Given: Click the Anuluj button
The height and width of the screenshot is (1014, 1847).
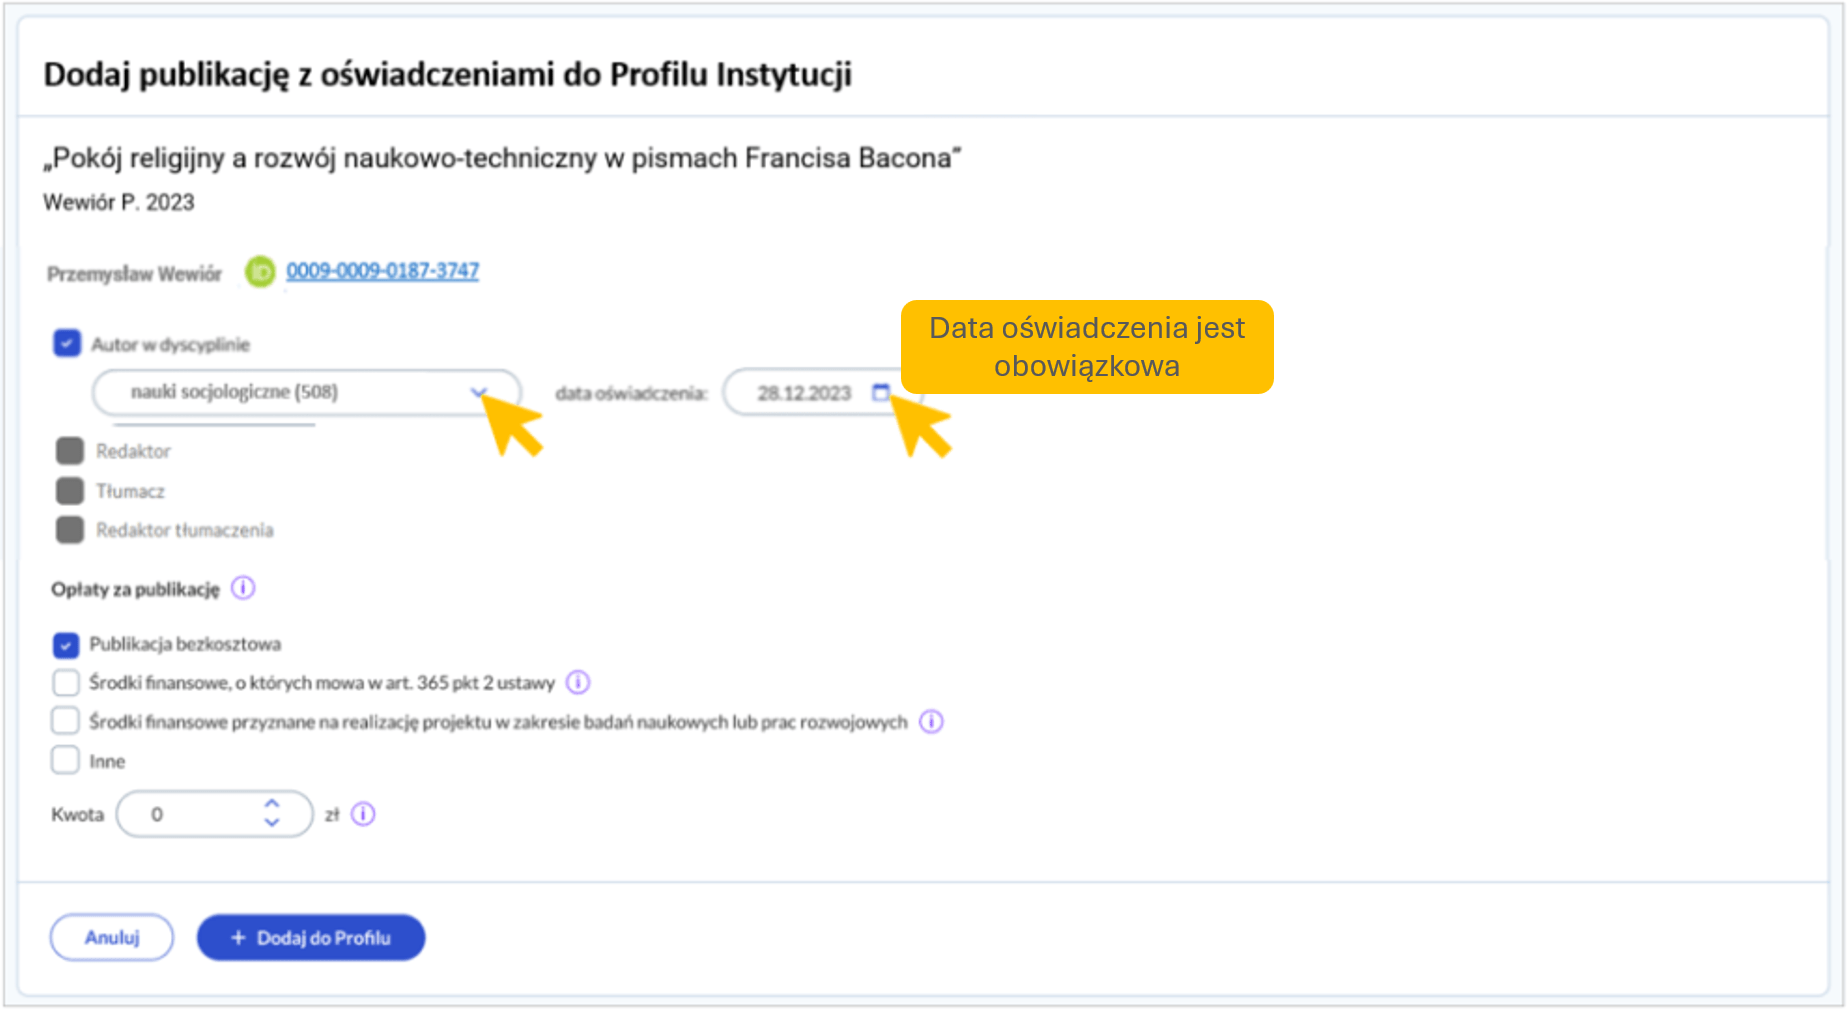Looking at the screenshot, I should (x=112, y=937).
